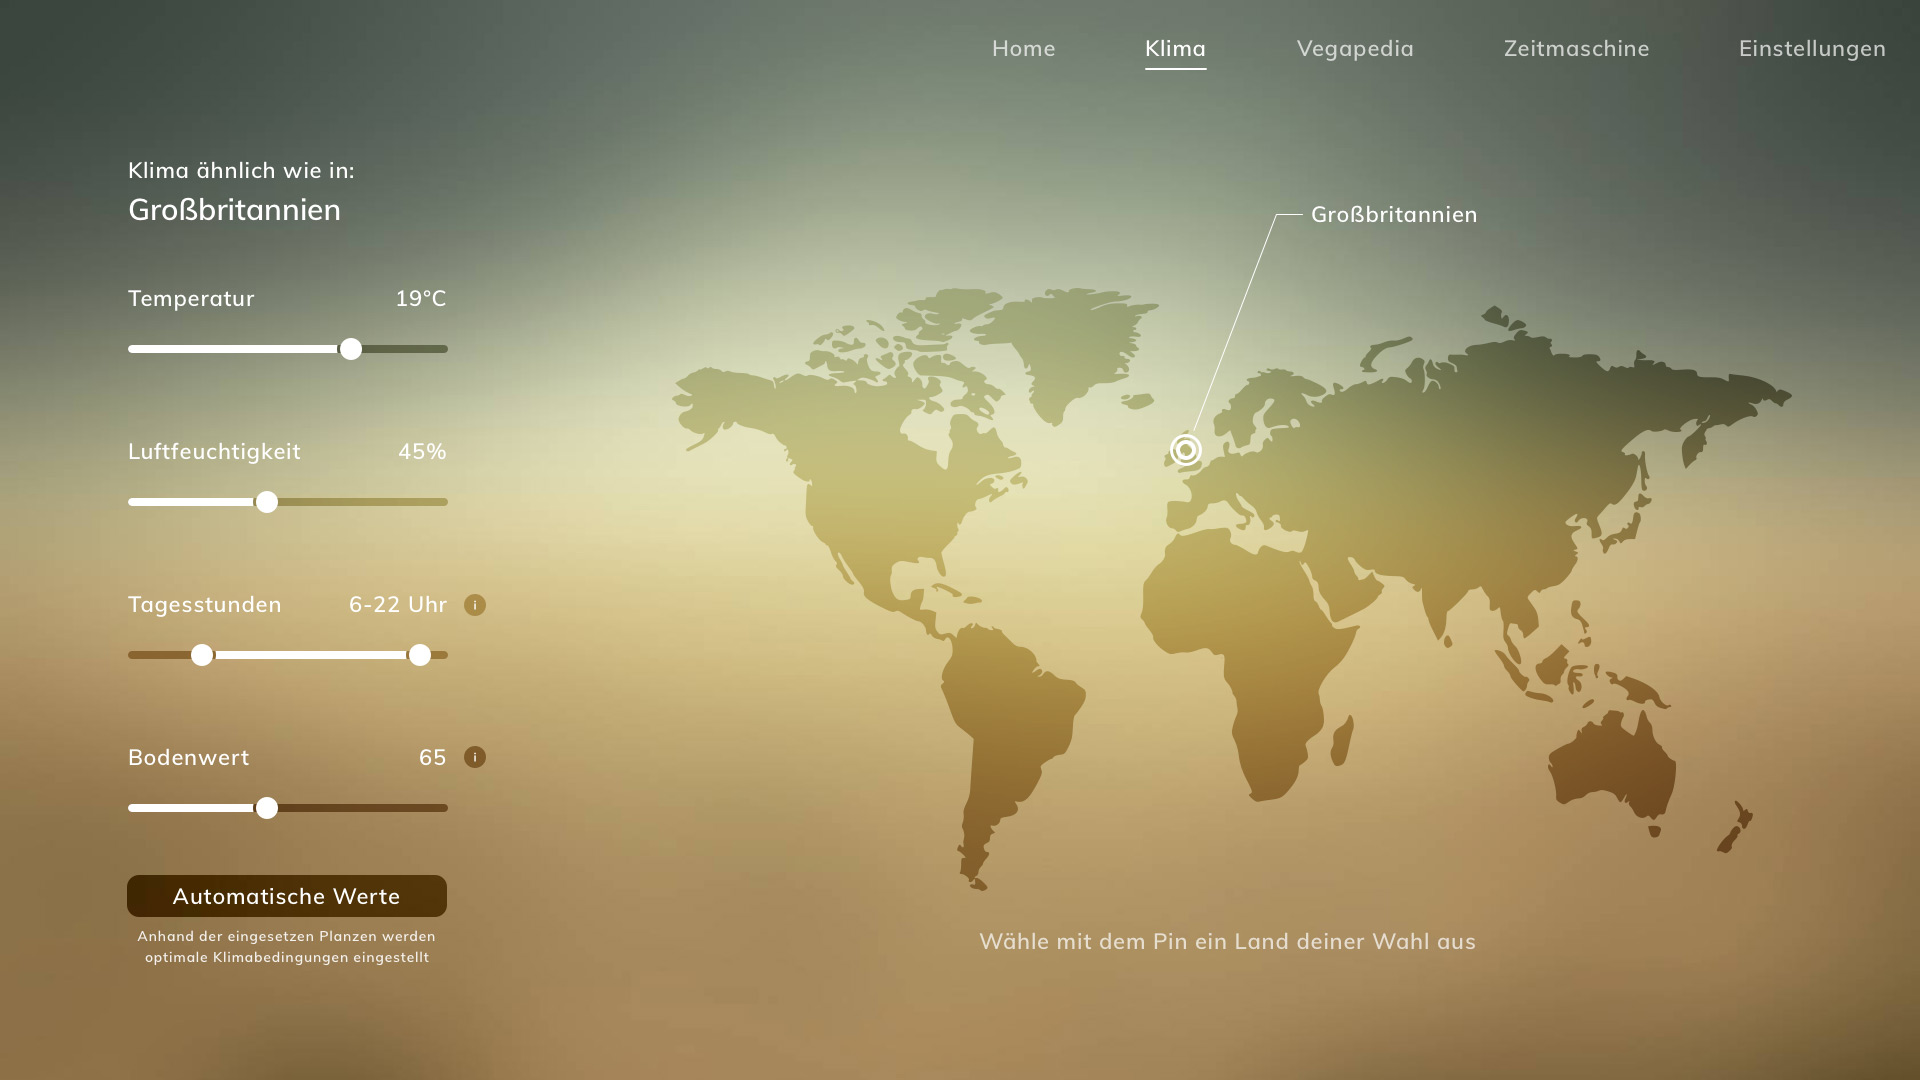Open the Home tab
The width and height of the screenshot is (1920, 1080).
[1023, 48]
